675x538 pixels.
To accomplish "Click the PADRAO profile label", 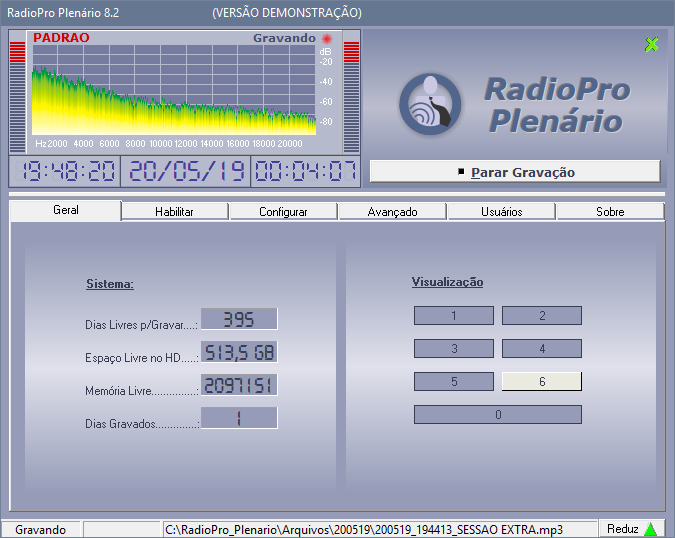I will tap(61, 38).
